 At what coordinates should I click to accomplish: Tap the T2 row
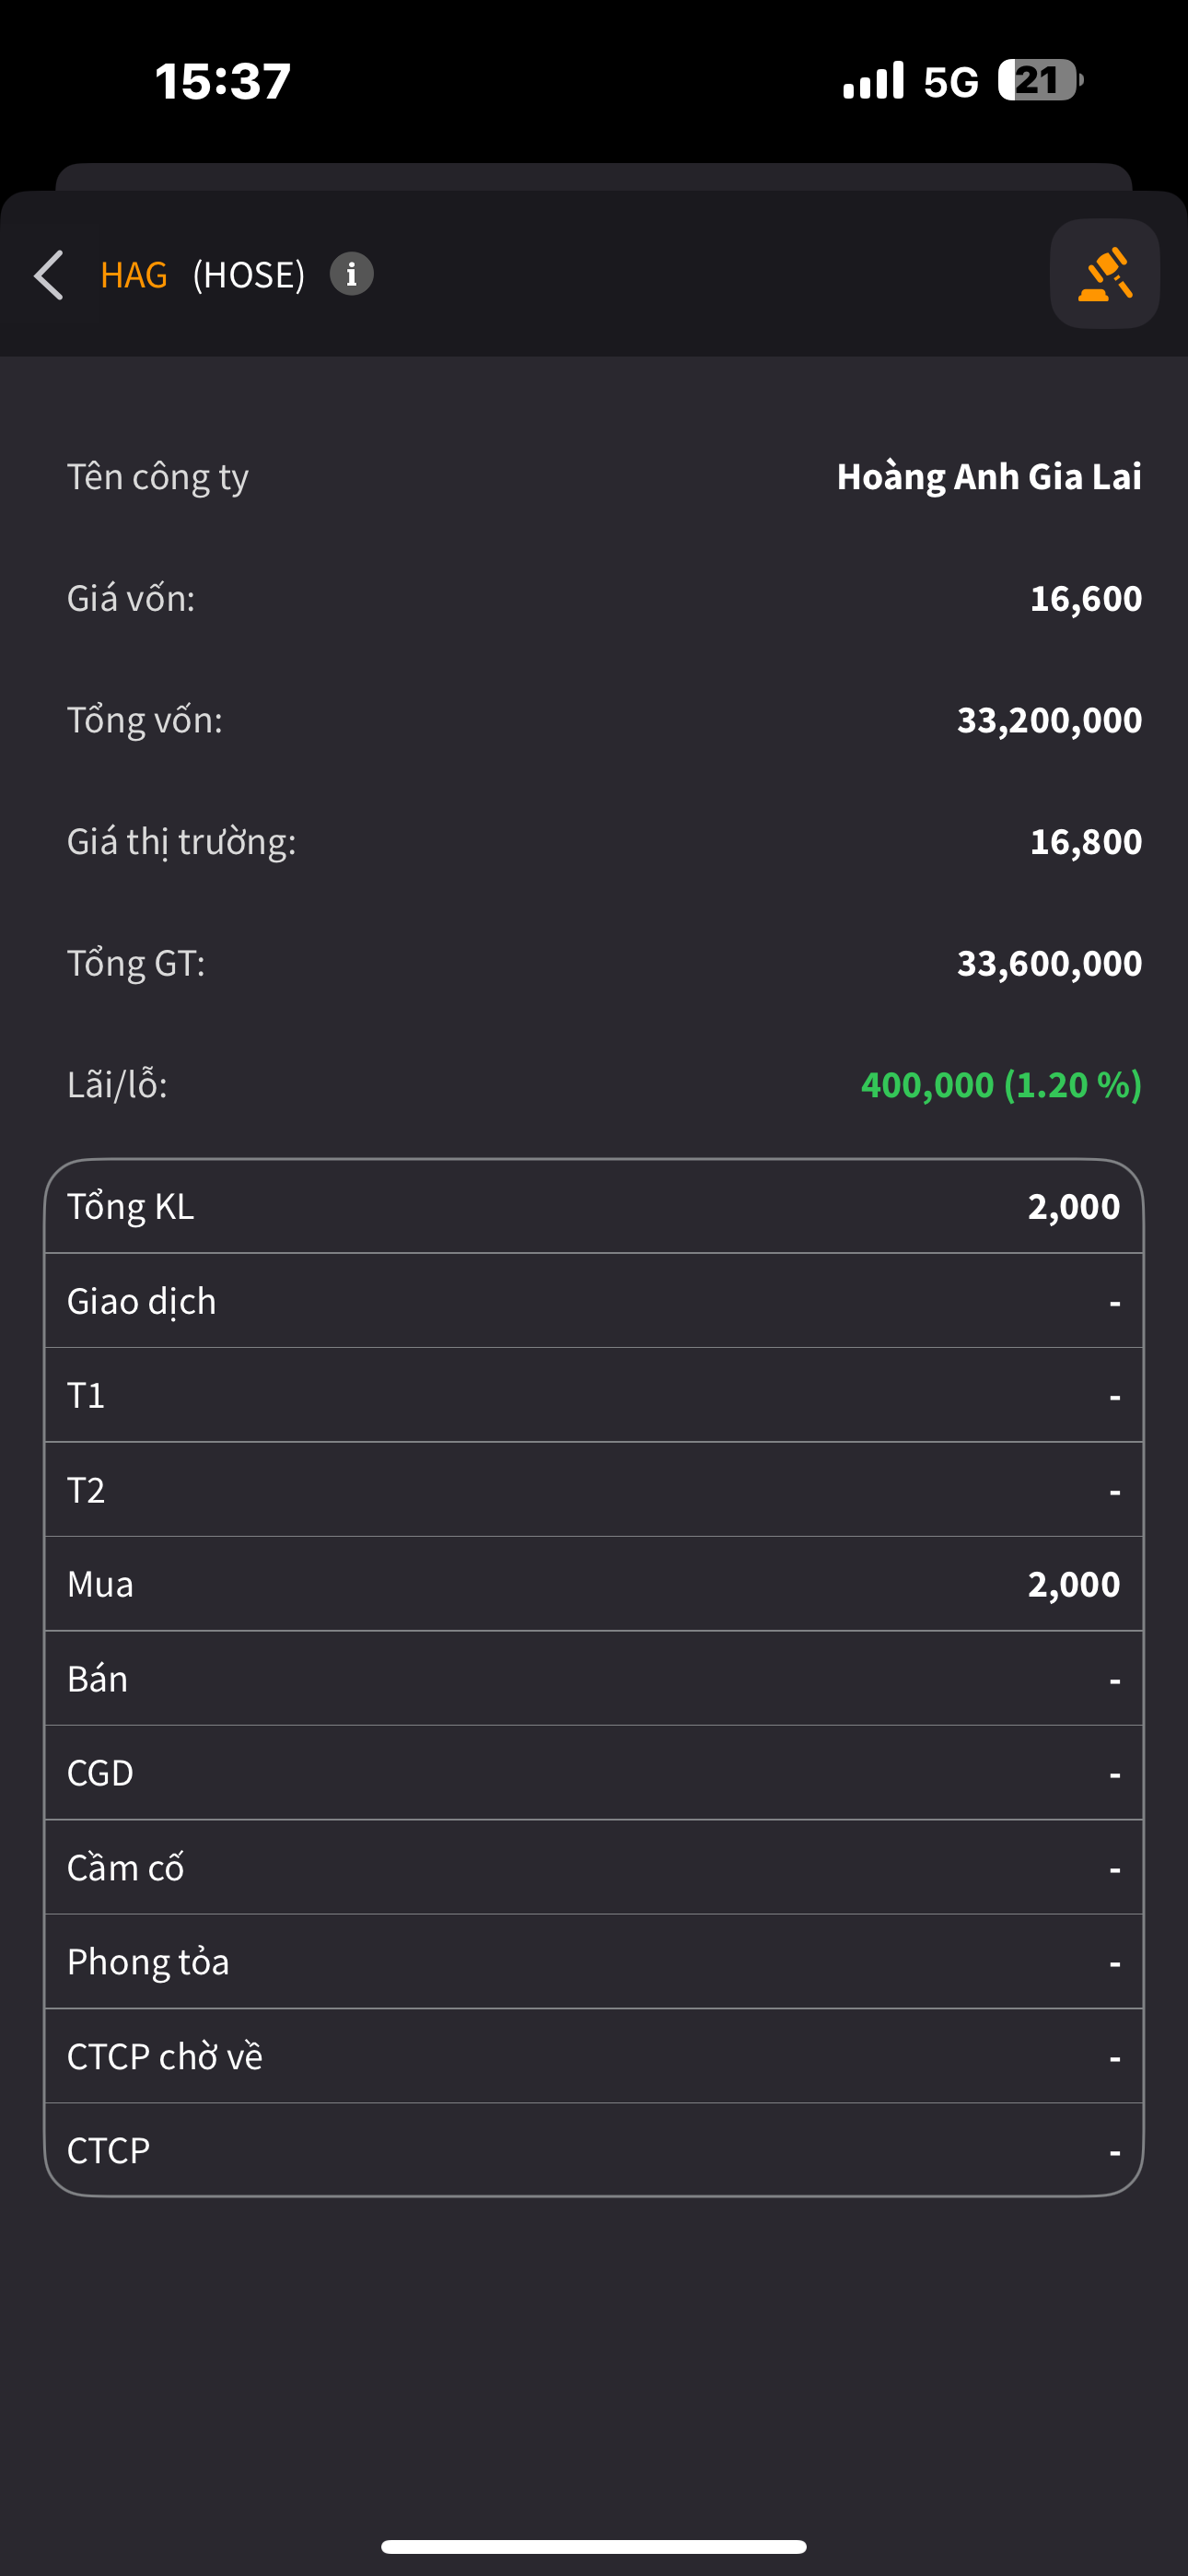click(594, 1490)
